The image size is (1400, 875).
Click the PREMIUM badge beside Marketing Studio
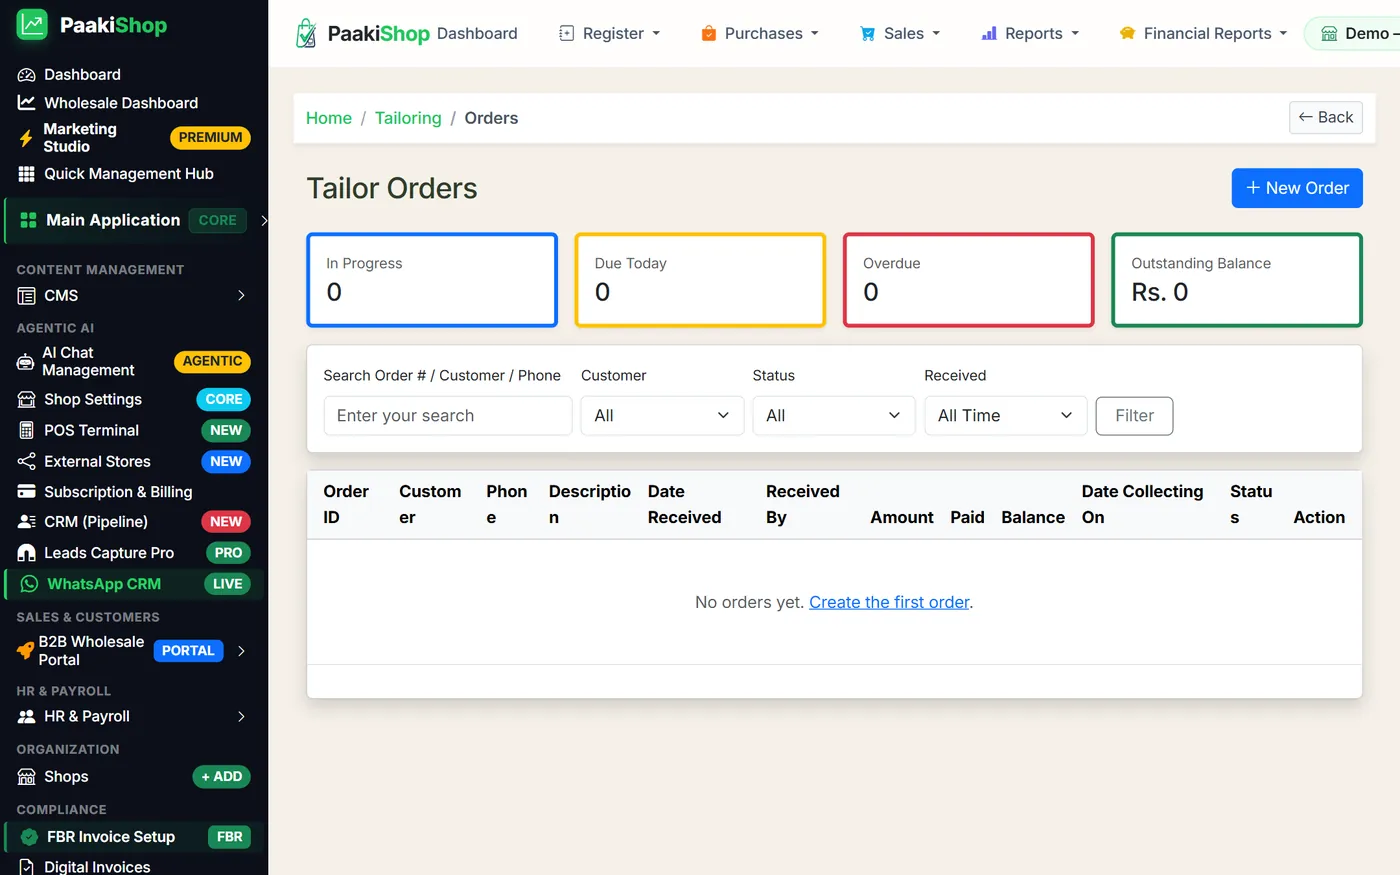(210, 138)
